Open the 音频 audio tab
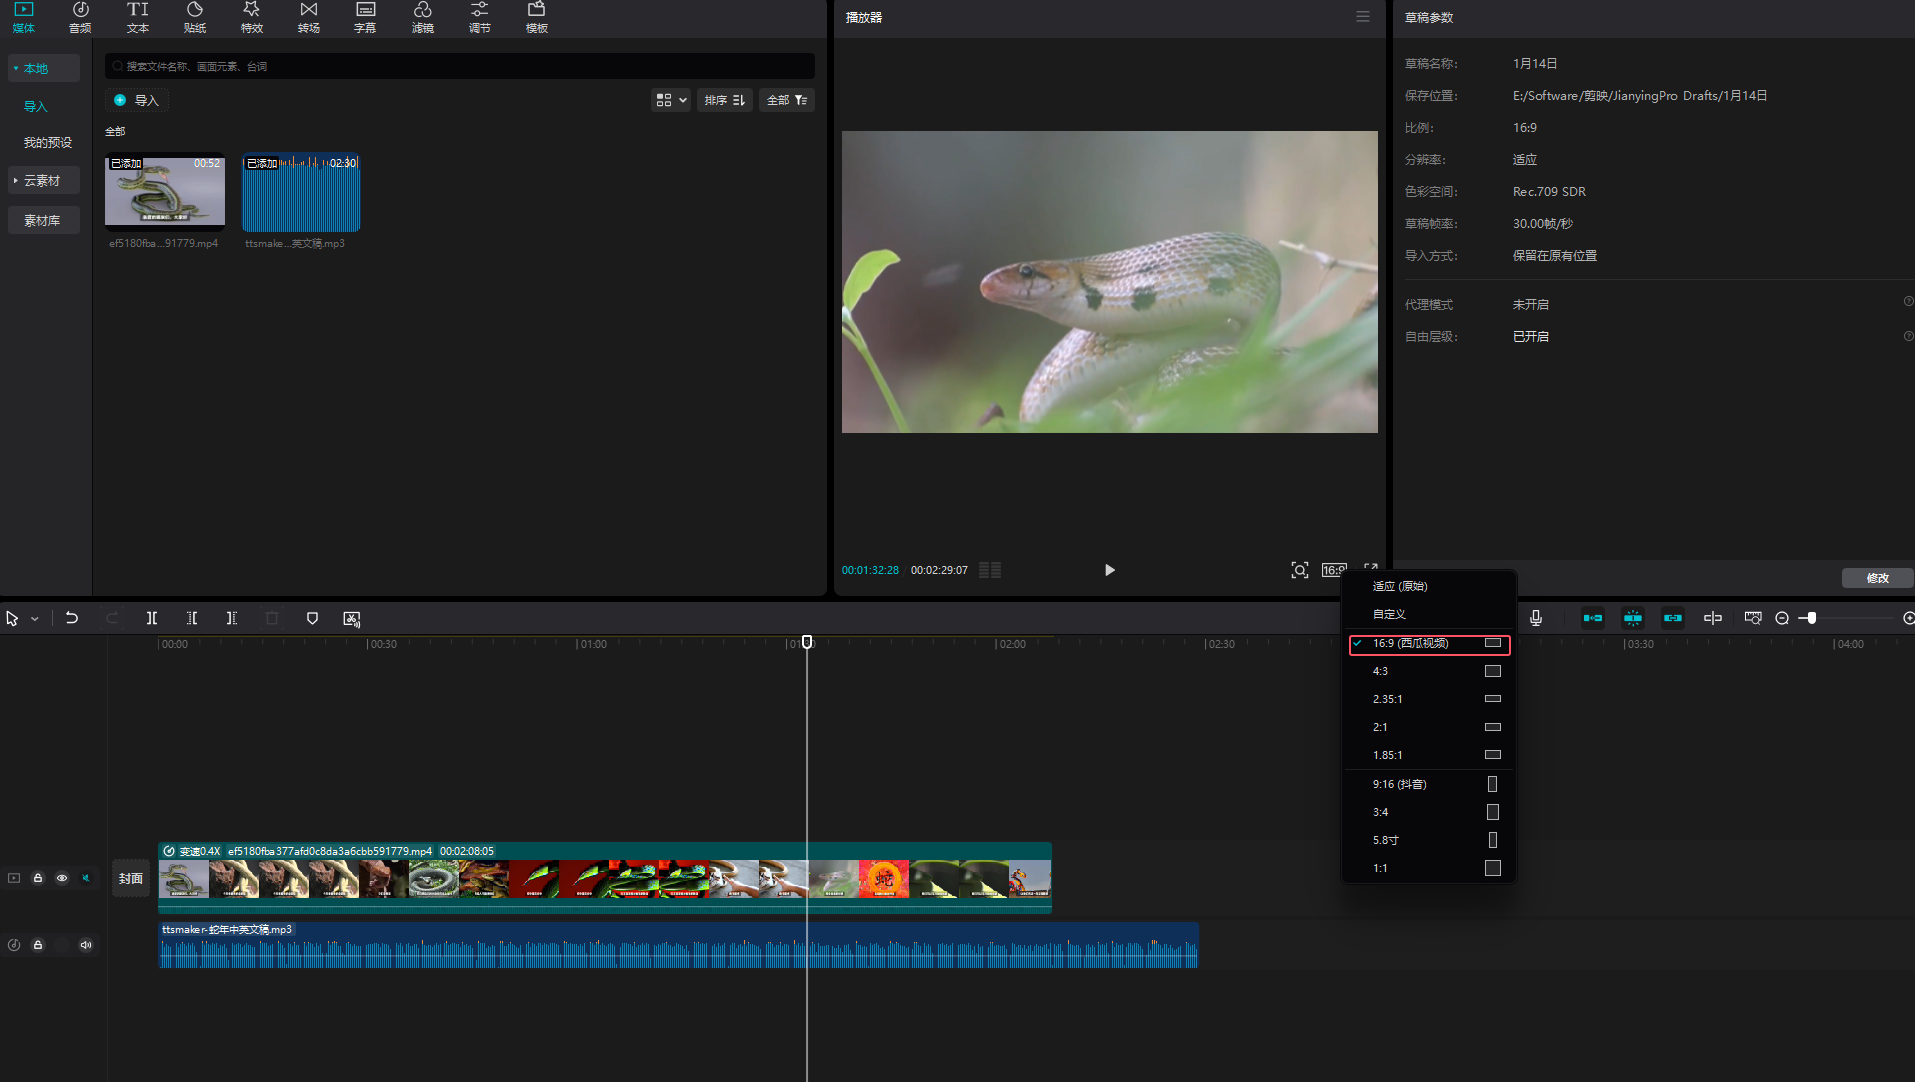 point(80,17)
